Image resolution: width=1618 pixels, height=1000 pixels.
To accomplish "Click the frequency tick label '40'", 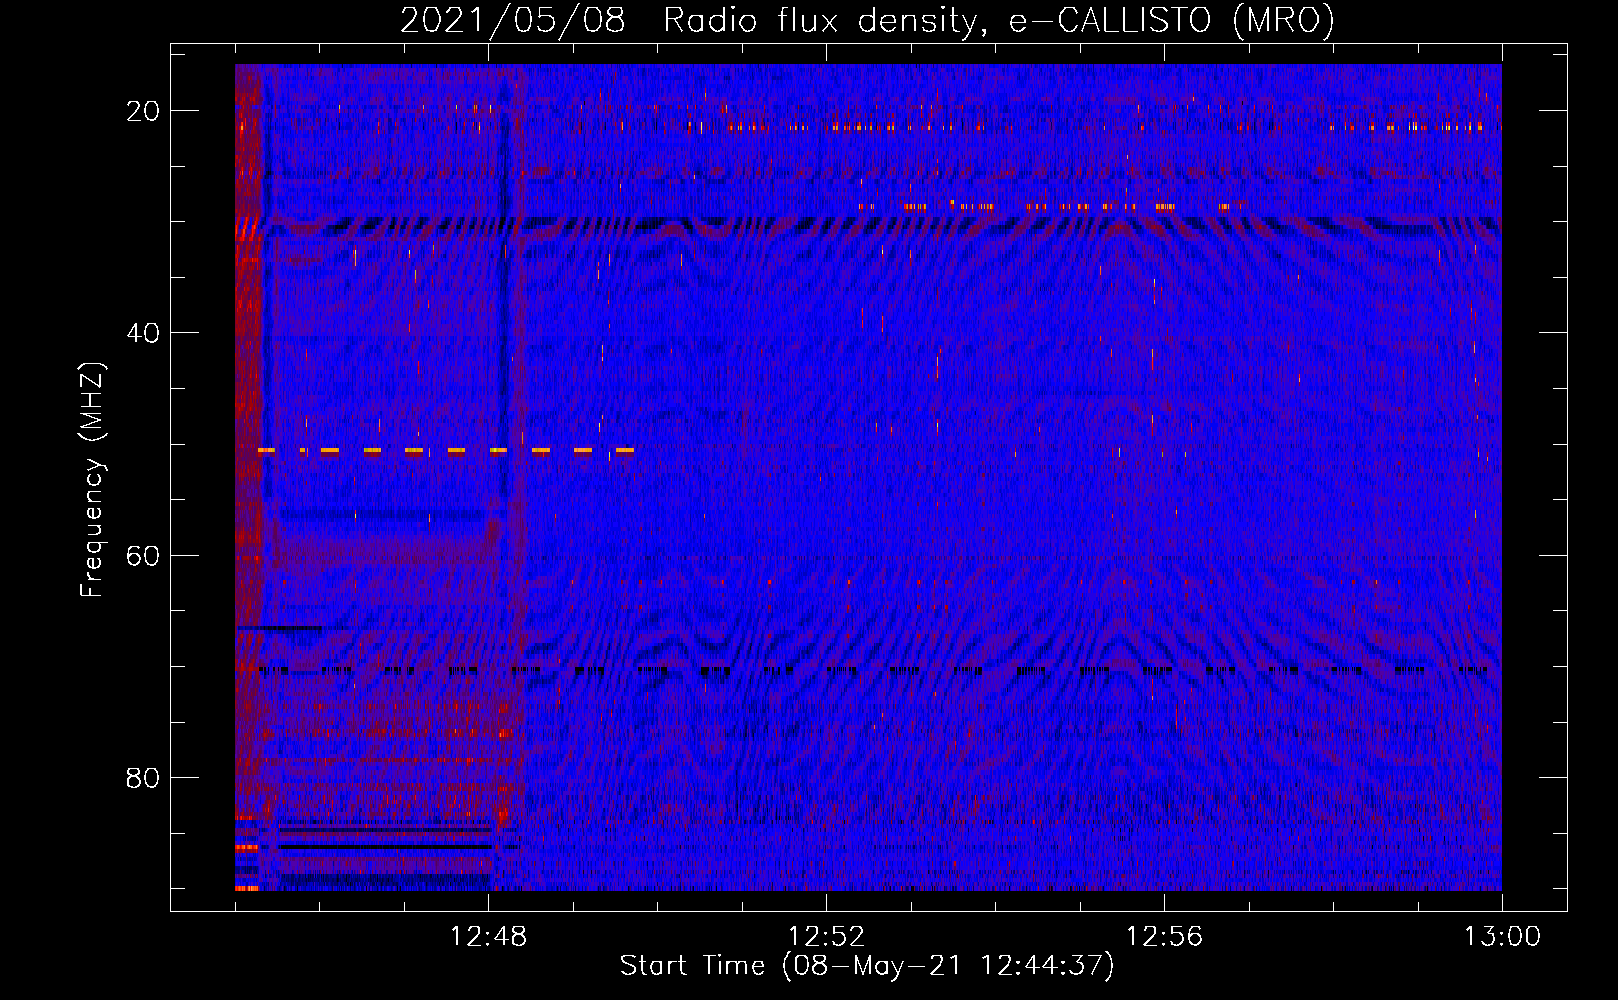I will point(143,333).
